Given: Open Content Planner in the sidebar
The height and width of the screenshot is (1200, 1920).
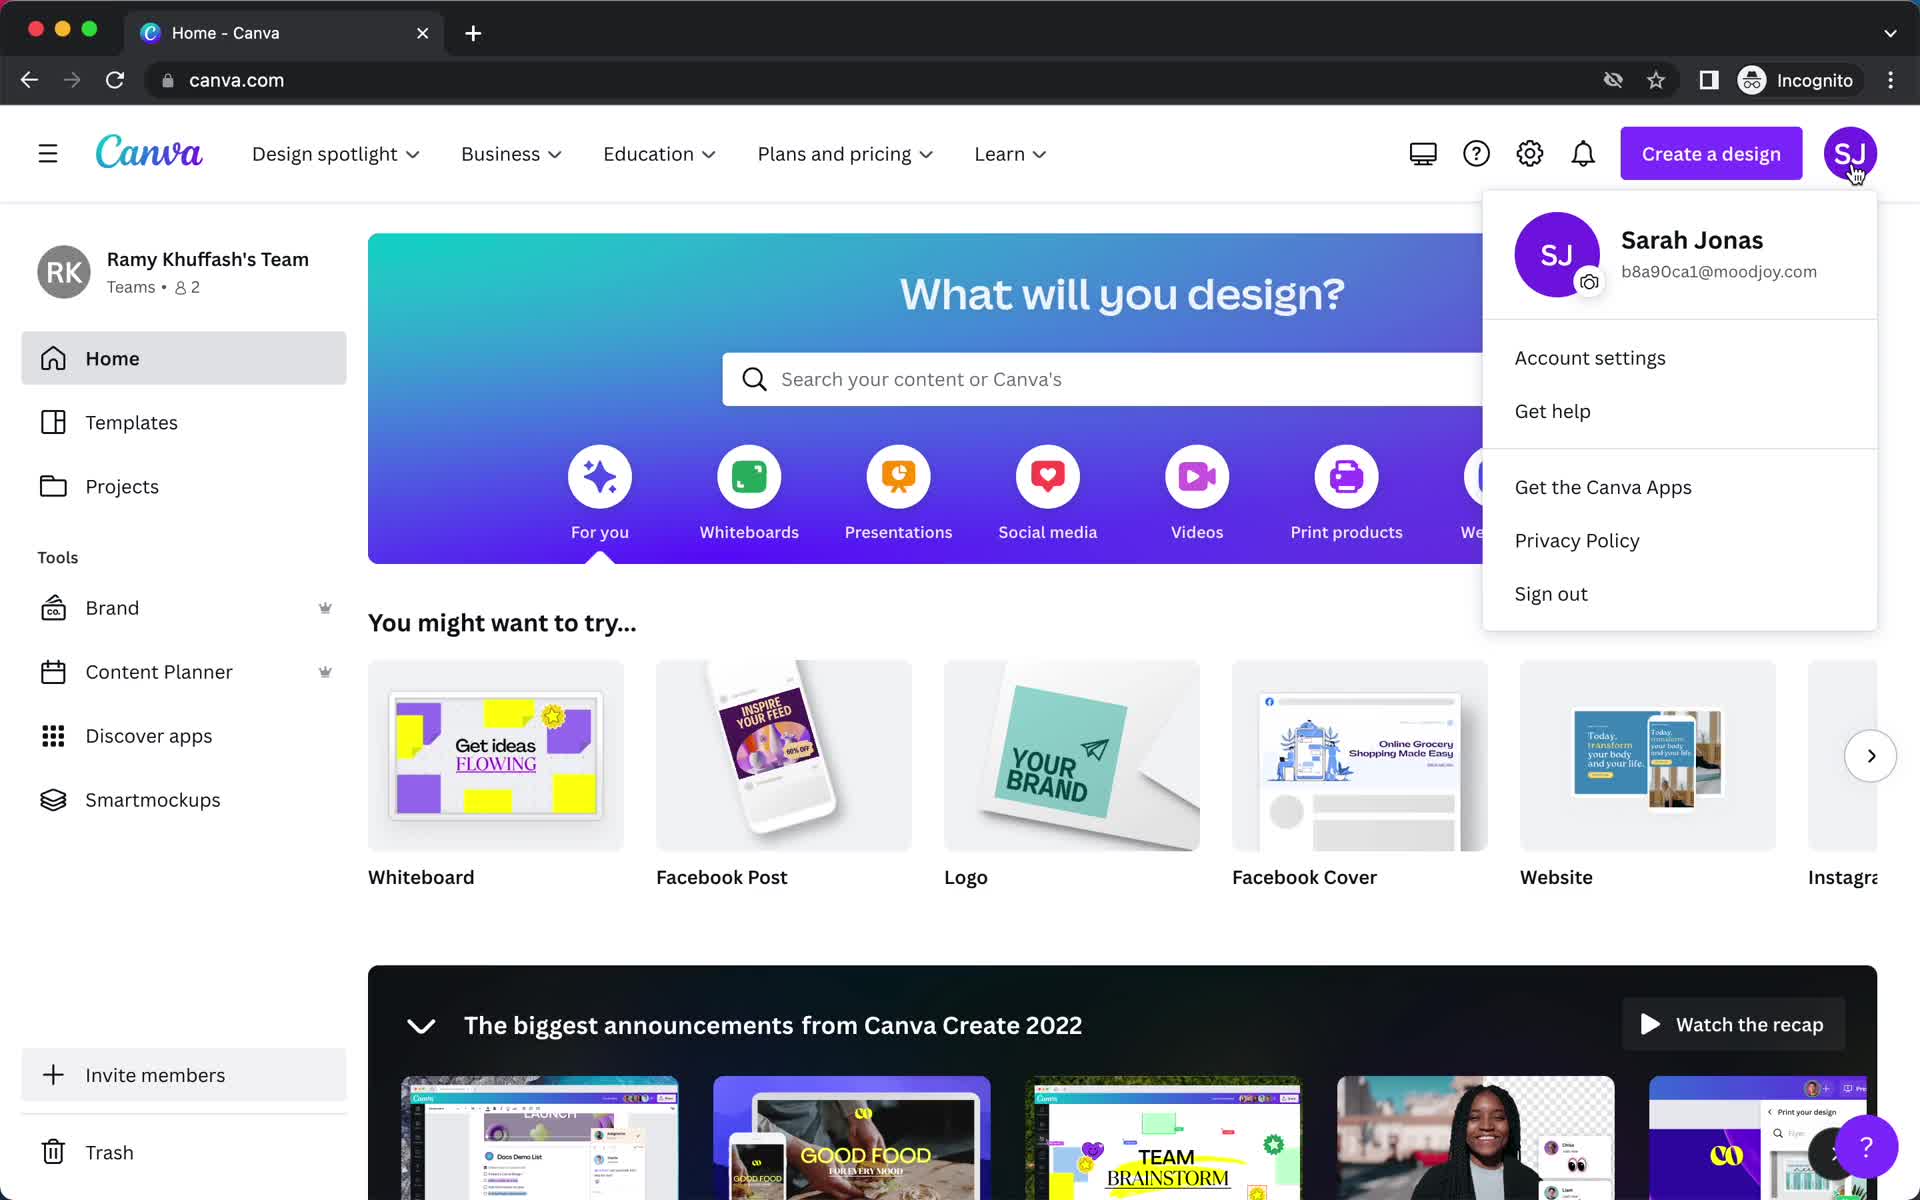Looking at the screenshot, I should click(184, 672).
